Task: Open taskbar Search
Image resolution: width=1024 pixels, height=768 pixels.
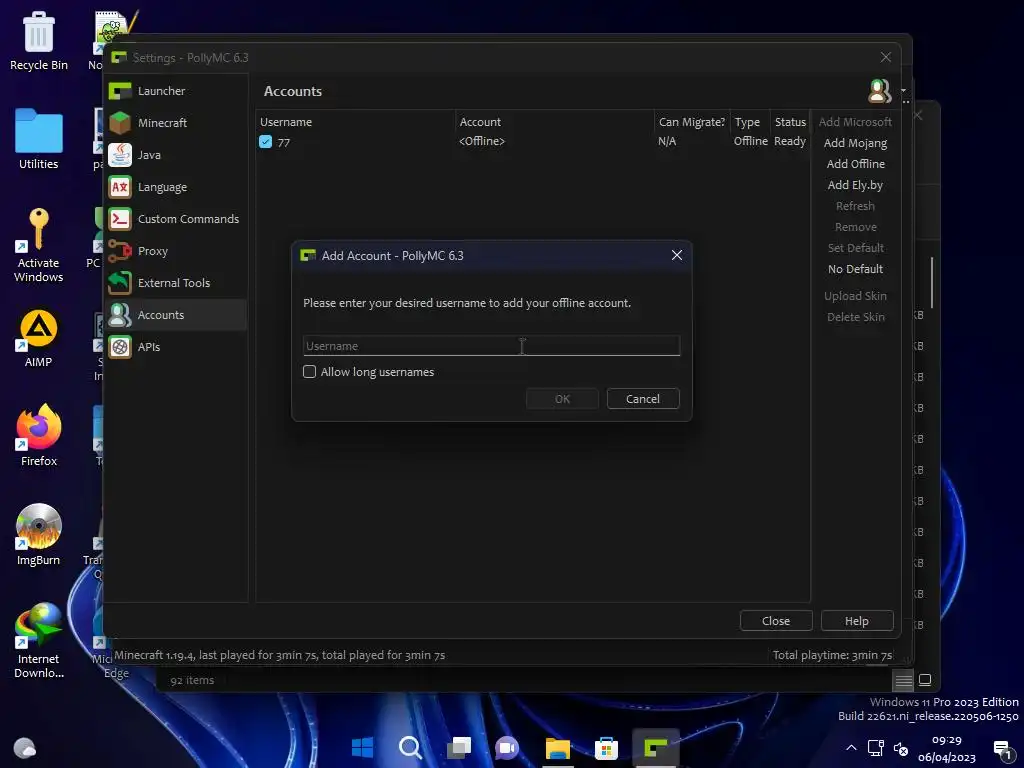Action: coord(410,747)
